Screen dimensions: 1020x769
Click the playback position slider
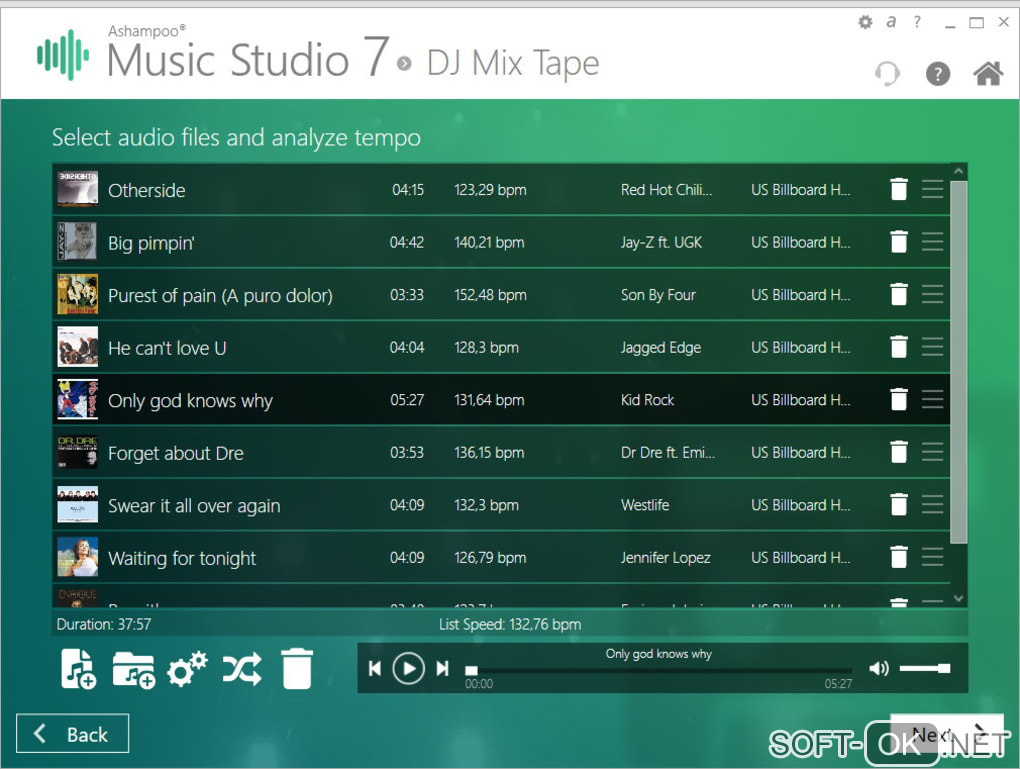pos(658,670)
